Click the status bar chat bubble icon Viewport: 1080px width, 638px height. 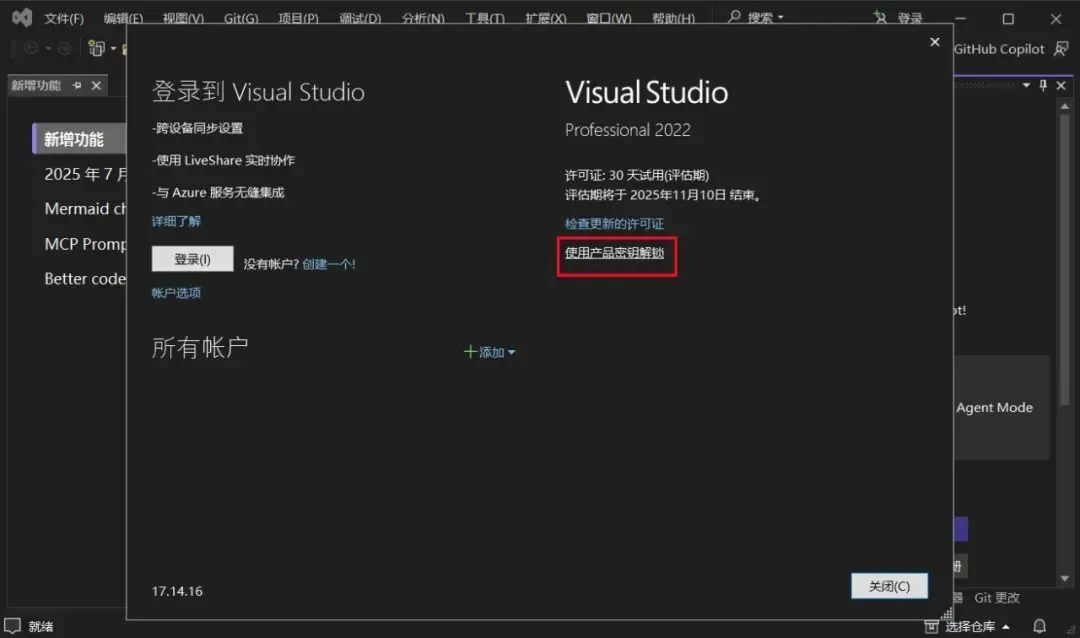[12, 626]
